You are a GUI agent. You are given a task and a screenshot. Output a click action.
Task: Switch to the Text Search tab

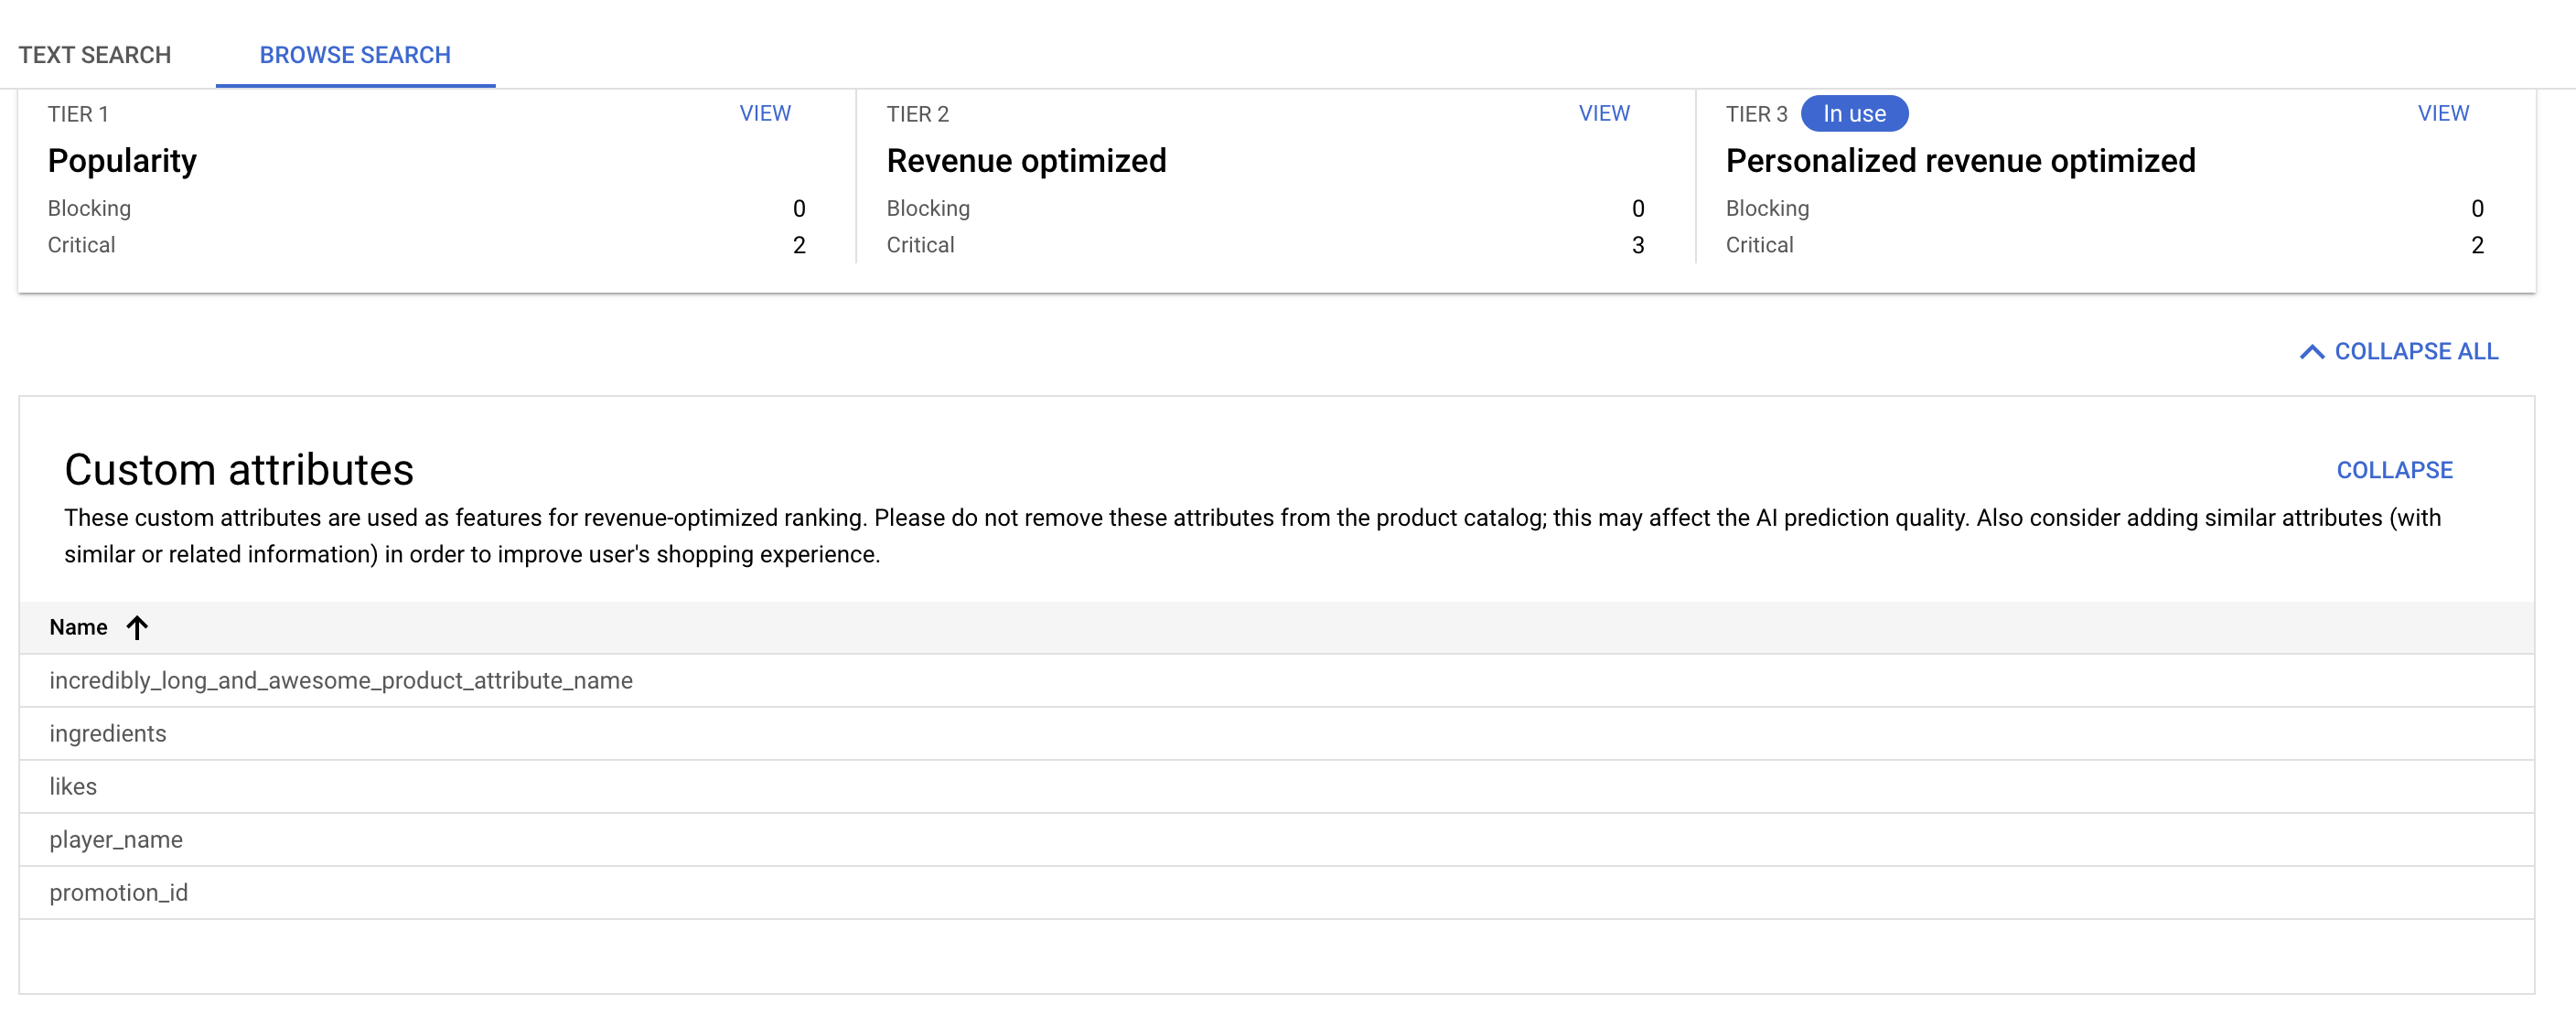pyautogui.click(x=95, y=55)
